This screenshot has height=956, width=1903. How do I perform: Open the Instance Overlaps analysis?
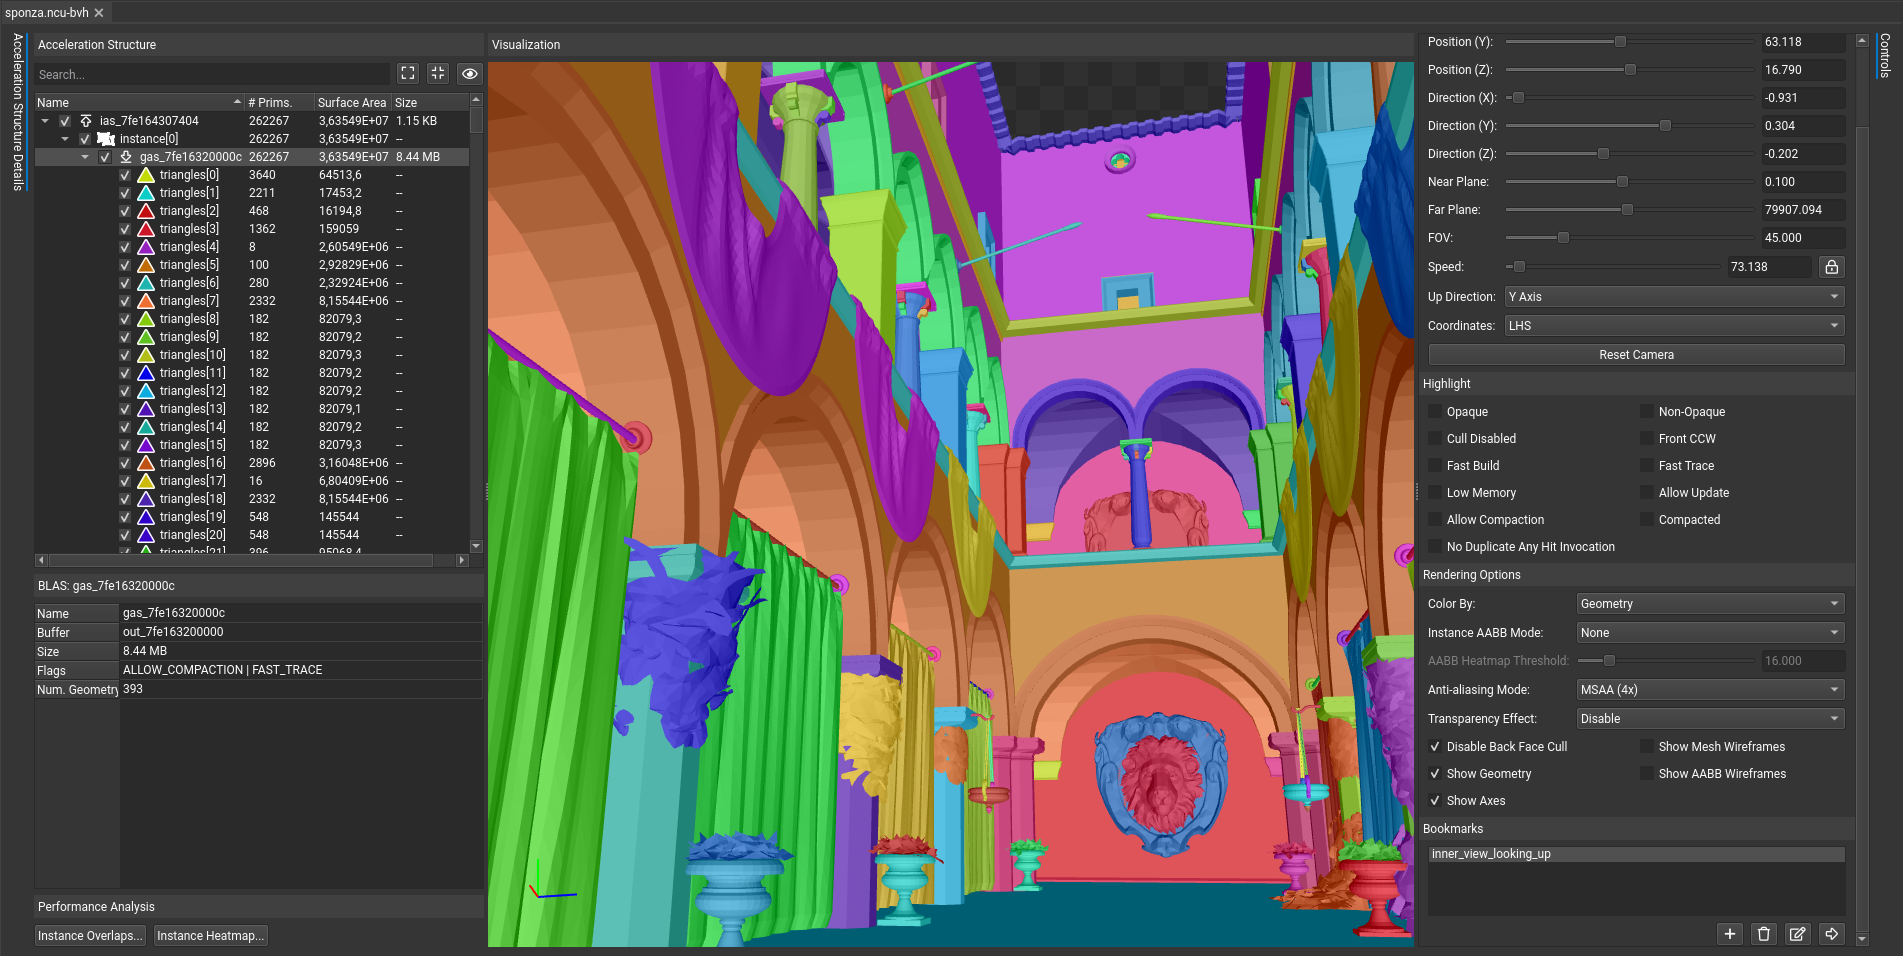point(90,936)
